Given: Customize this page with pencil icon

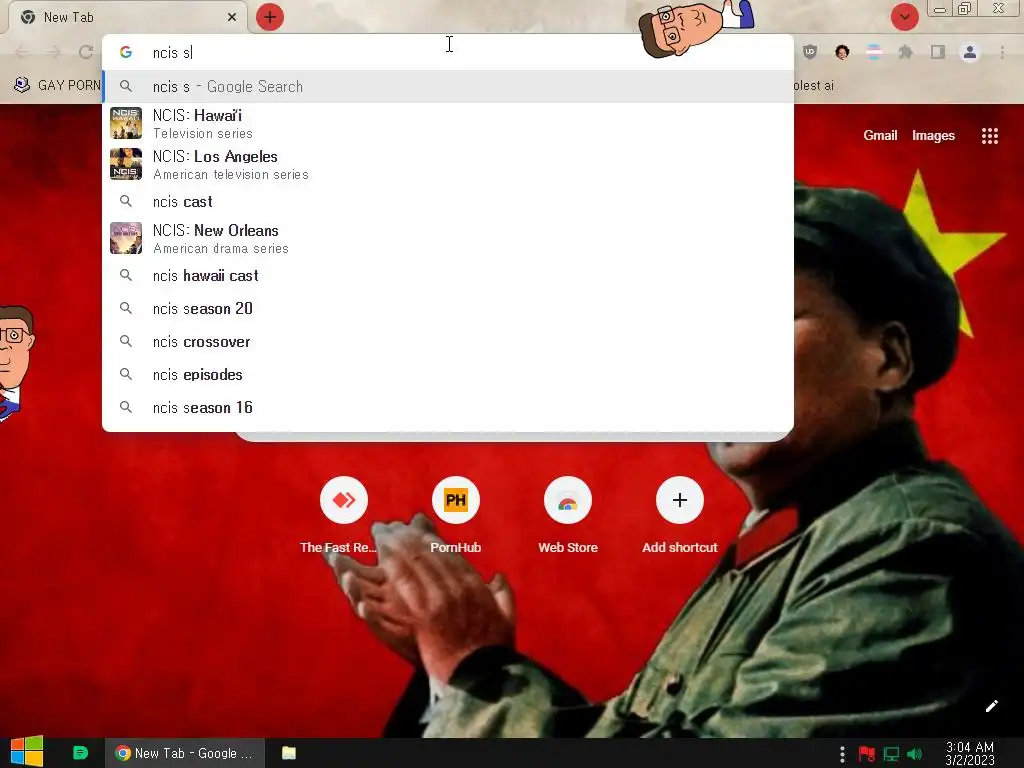Looking at the screenshot, I should [991, 706].
